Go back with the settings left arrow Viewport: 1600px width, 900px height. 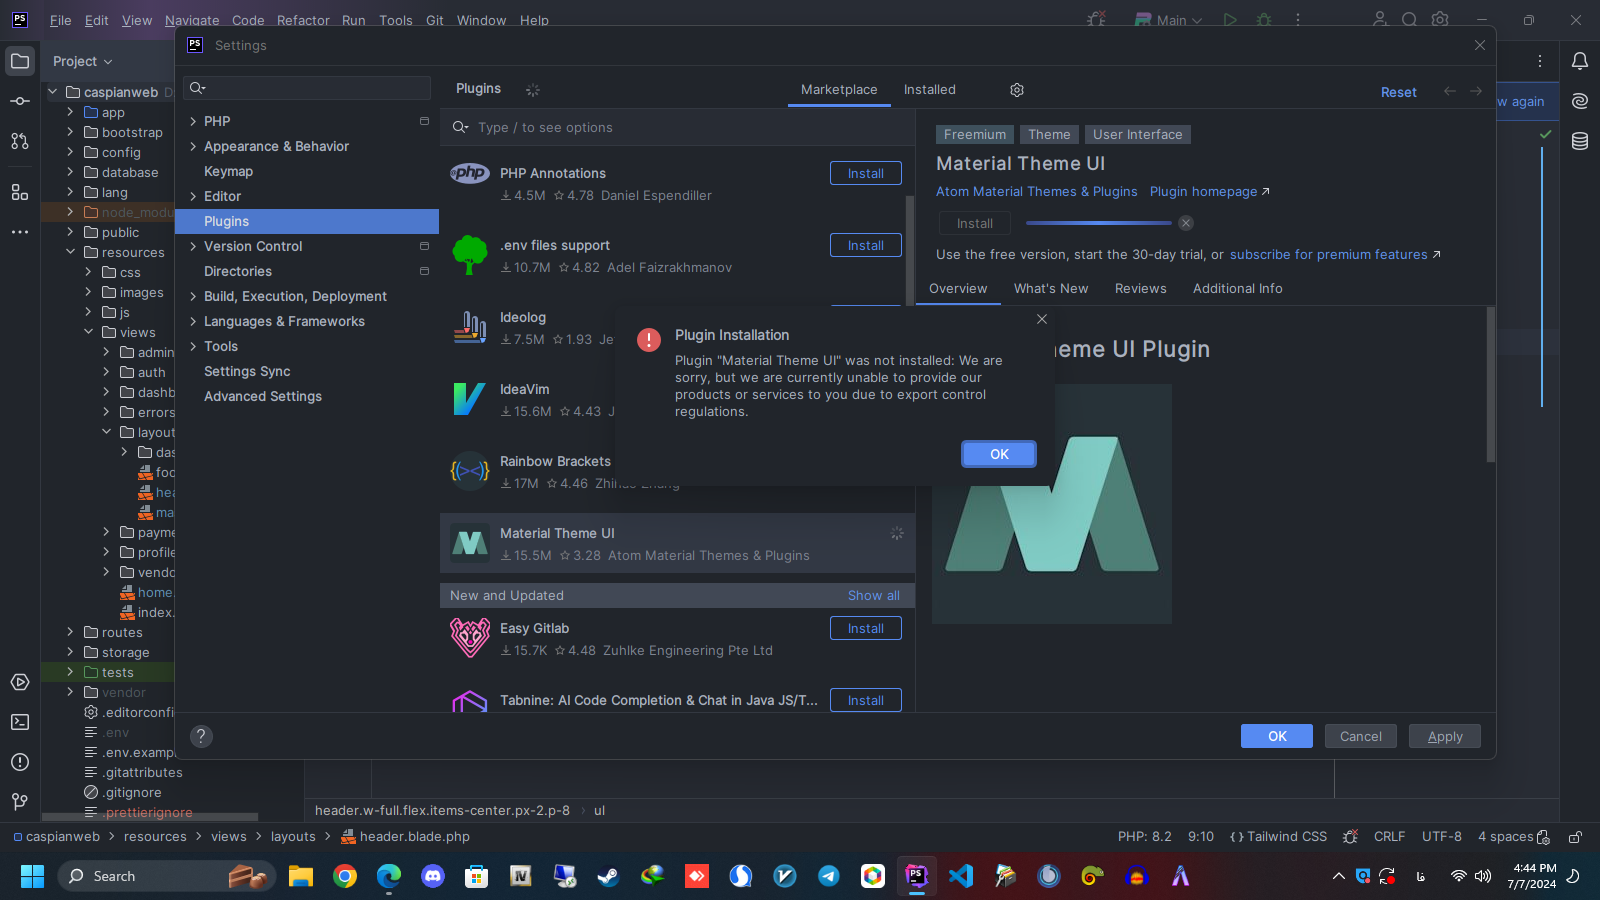[x=1450, y=91]
